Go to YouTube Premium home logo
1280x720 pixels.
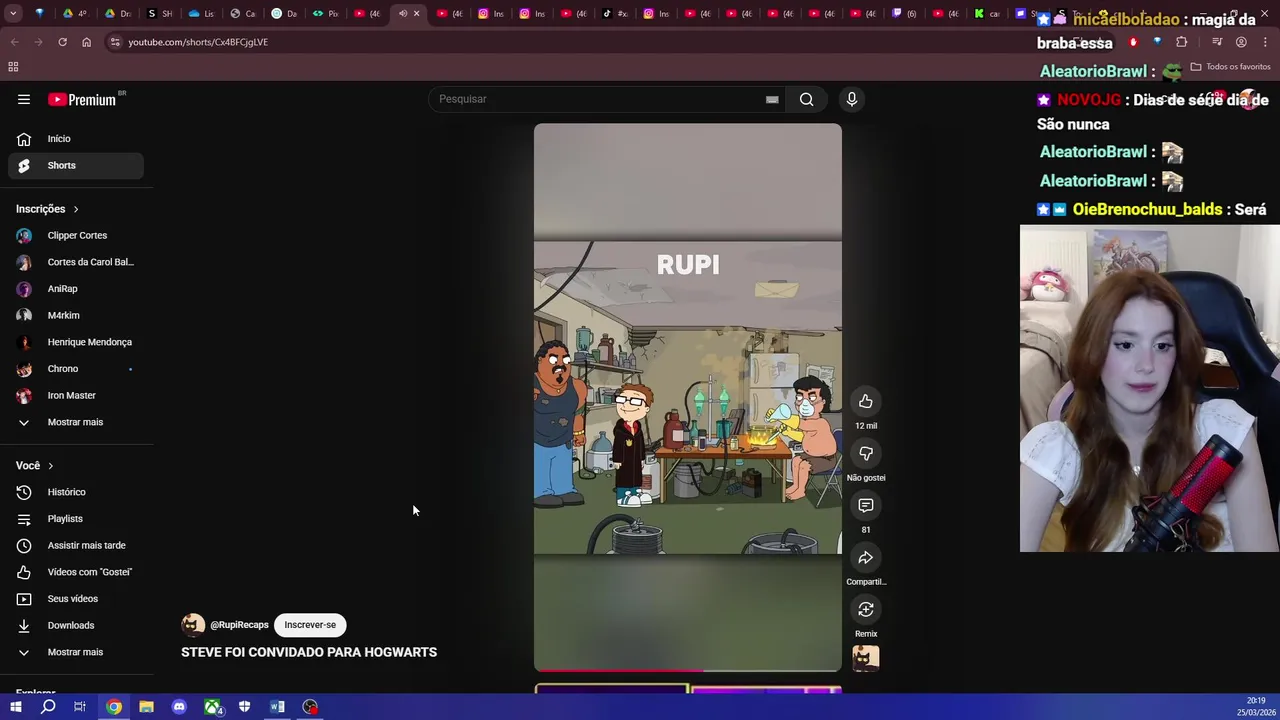84,99
